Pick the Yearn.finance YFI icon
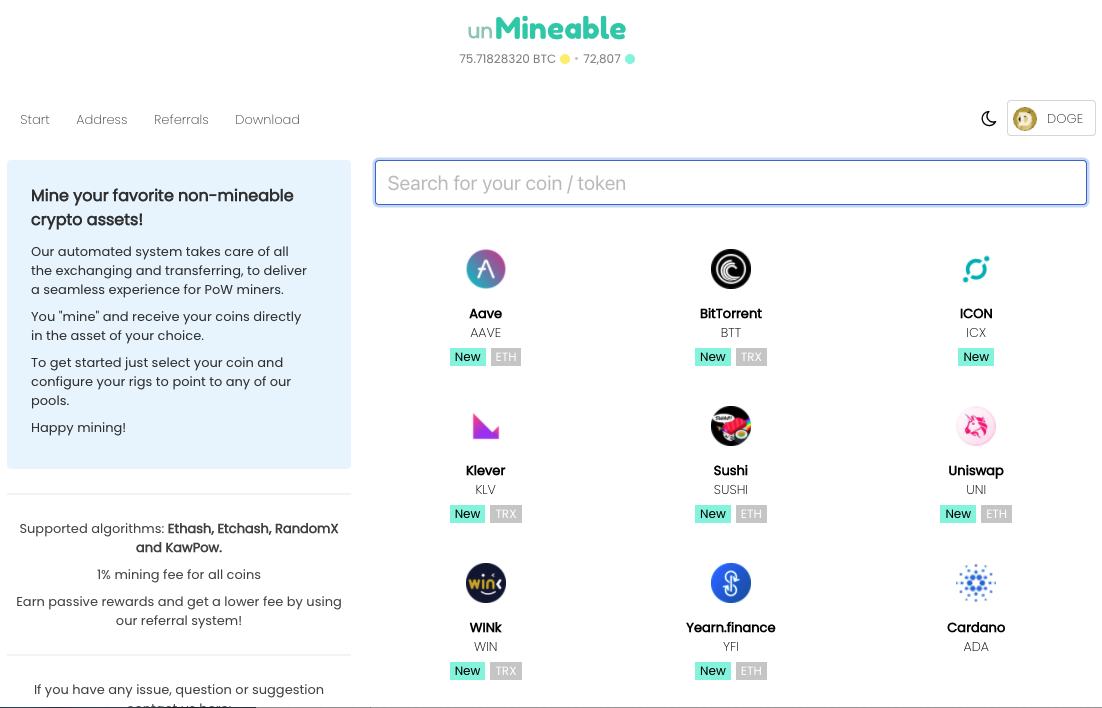The width and height of the screenshot is (1102, 708). click(730, 583)
